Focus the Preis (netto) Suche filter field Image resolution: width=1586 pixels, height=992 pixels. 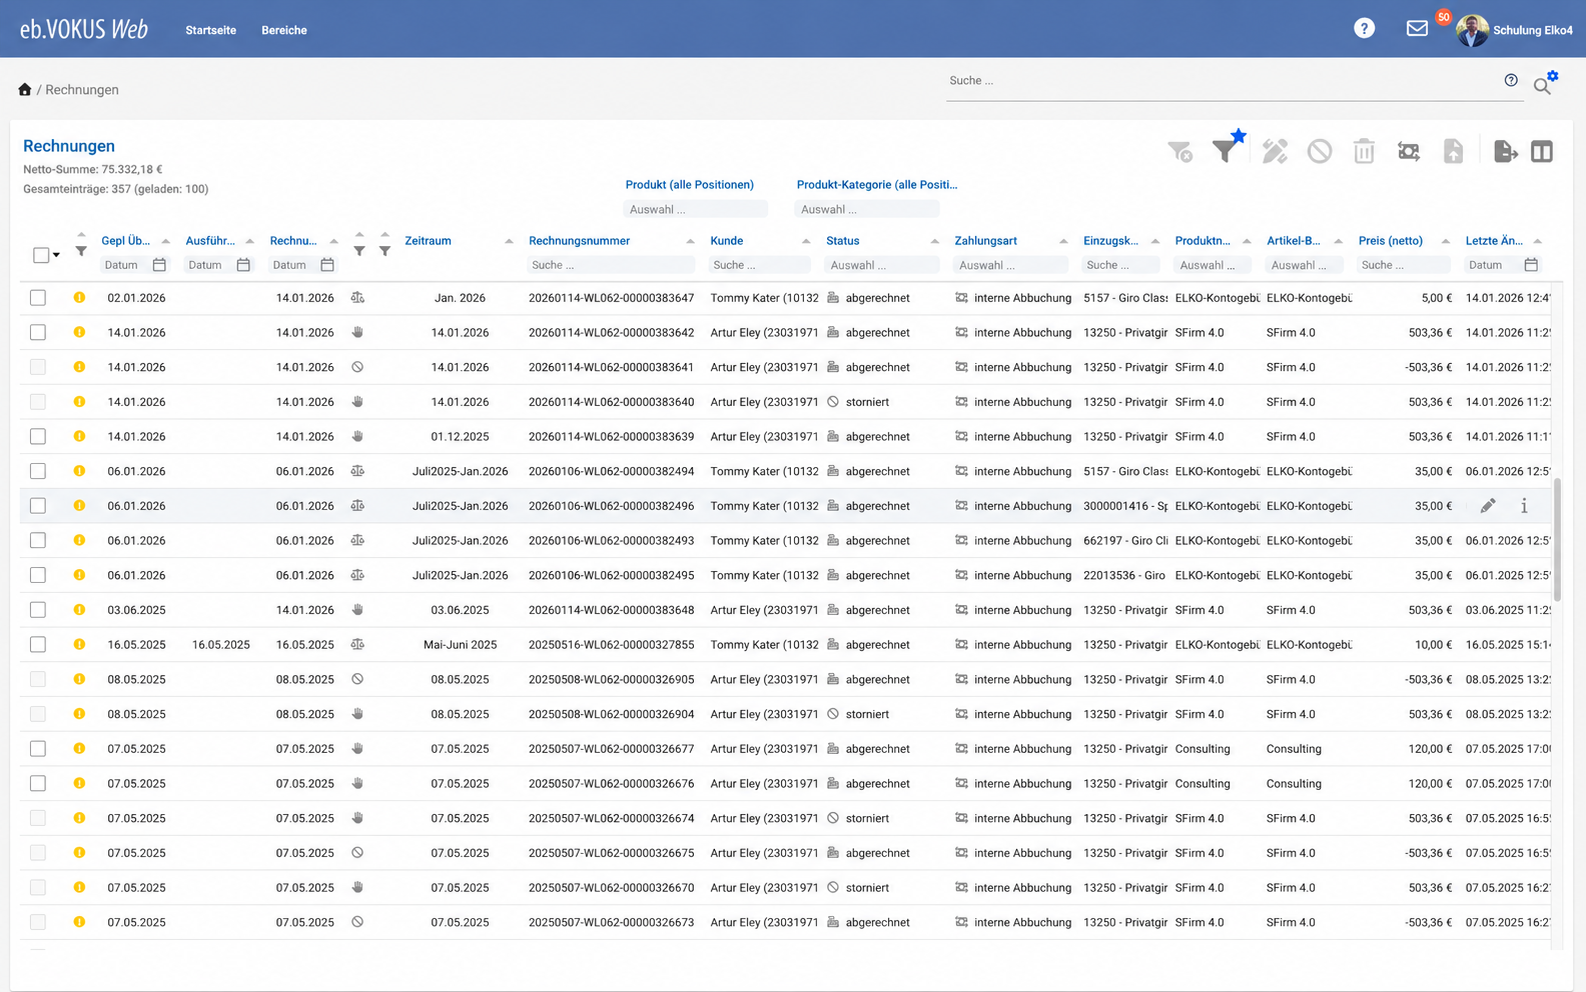(x=1404, y=265)
